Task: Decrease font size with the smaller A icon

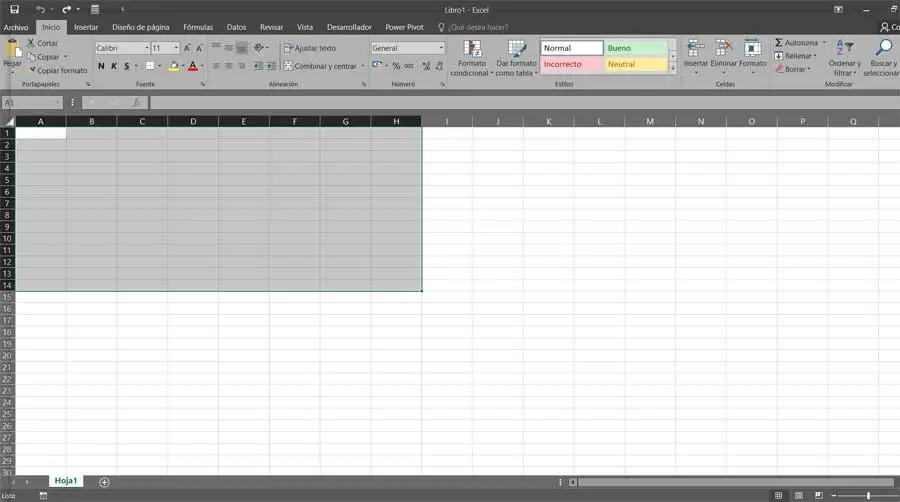Action: (199, 48)
